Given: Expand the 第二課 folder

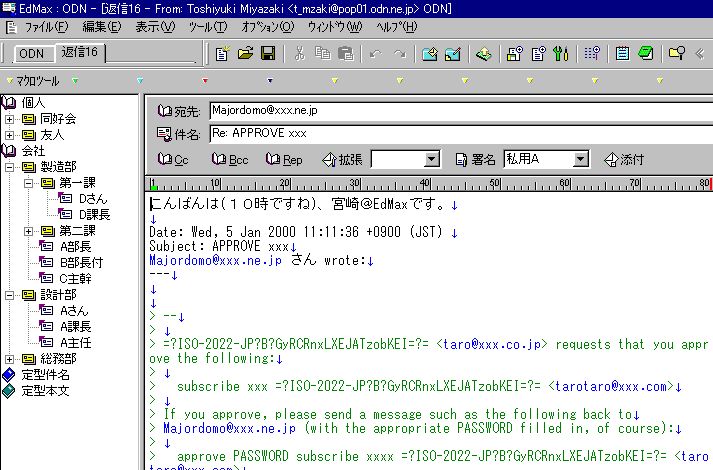Looking at the screenshot, I should pos(28,231).
